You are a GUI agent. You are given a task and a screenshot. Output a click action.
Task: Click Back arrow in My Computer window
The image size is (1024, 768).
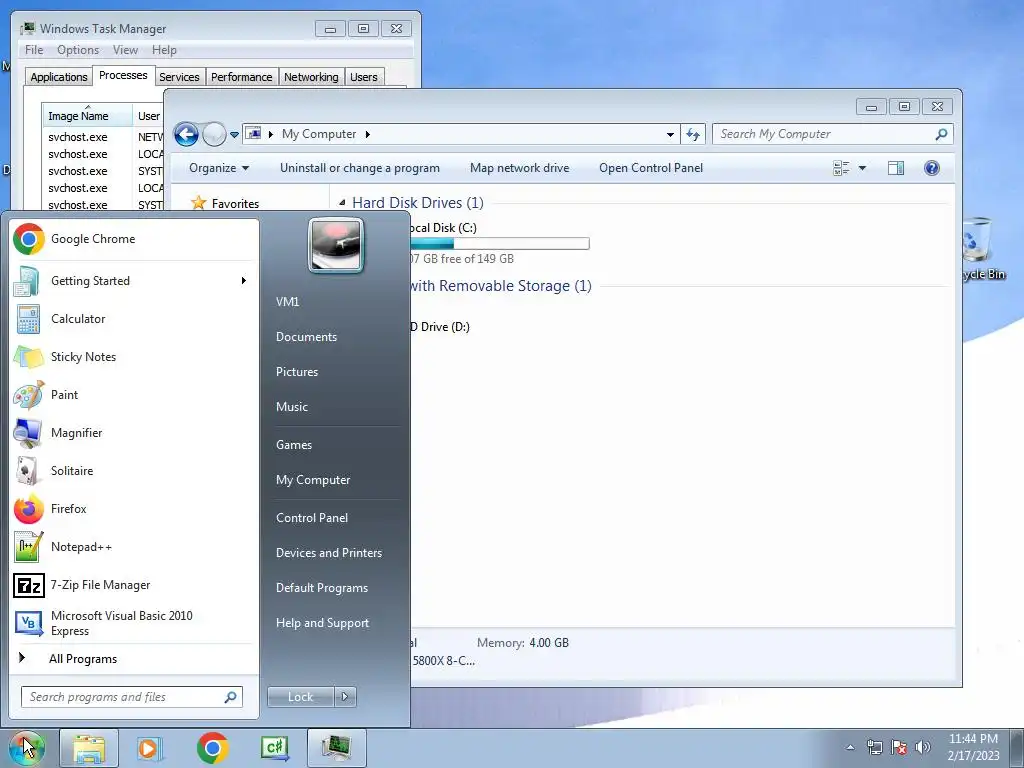pos(186,135)
